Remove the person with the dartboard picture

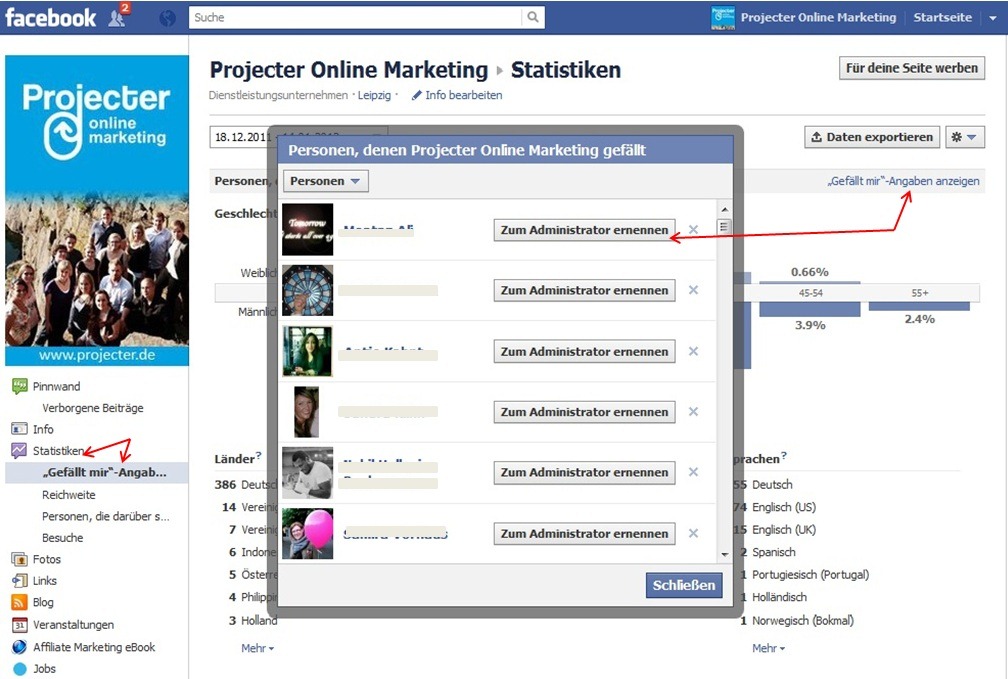[x=693, y=290]
